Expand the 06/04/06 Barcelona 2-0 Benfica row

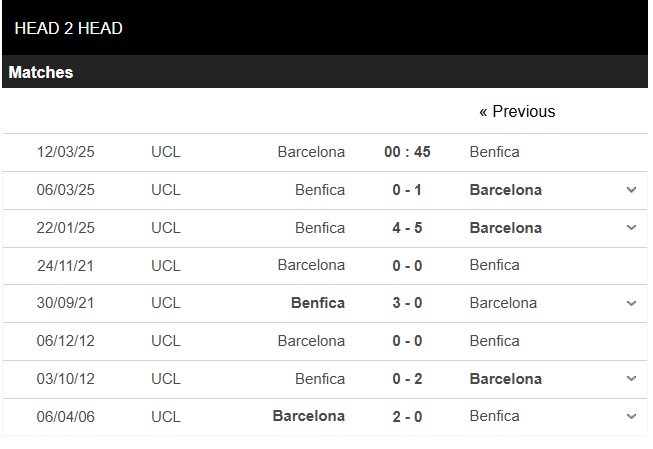pos(631,417)
